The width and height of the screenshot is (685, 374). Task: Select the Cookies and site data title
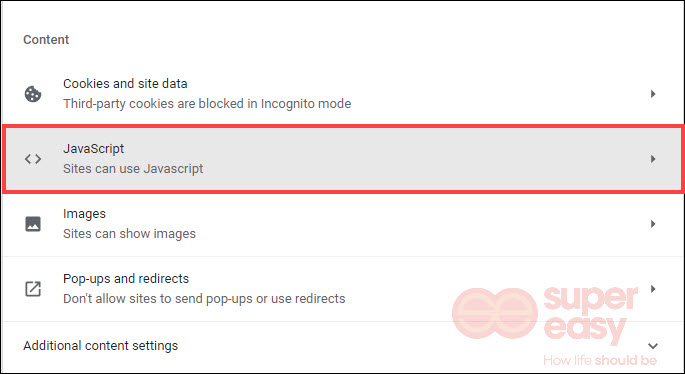(x=125, y=83)
